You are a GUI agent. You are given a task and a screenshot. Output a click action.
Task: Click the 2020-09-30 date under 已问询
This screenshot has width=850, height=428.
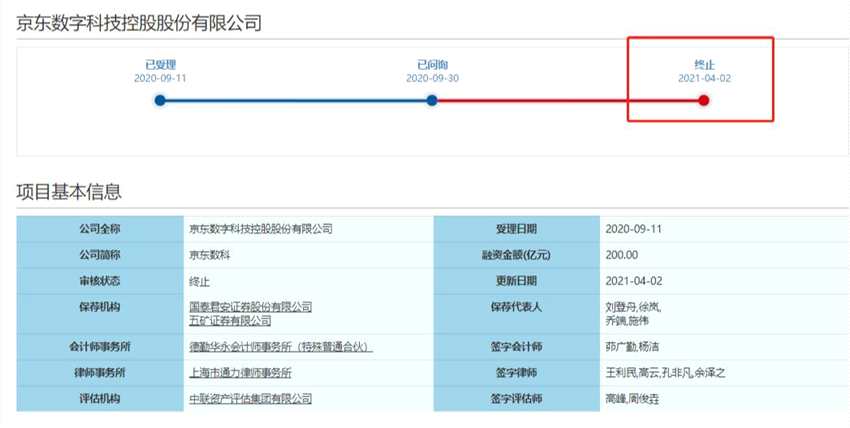tap(432, 79)
